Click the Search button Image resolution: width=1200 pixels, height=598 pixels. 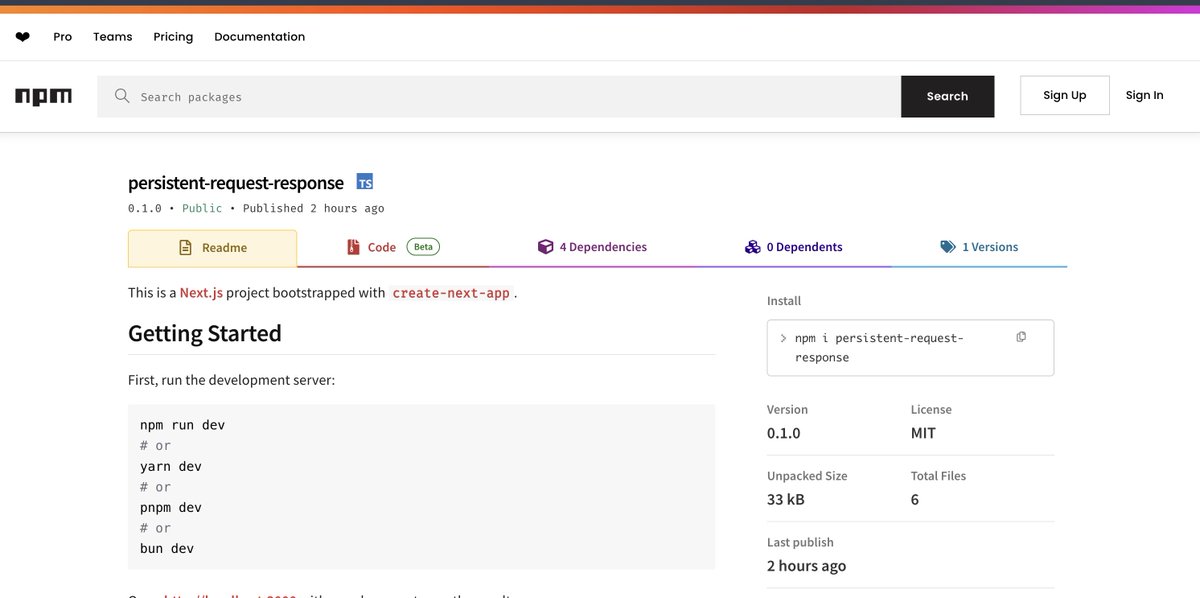947,96
